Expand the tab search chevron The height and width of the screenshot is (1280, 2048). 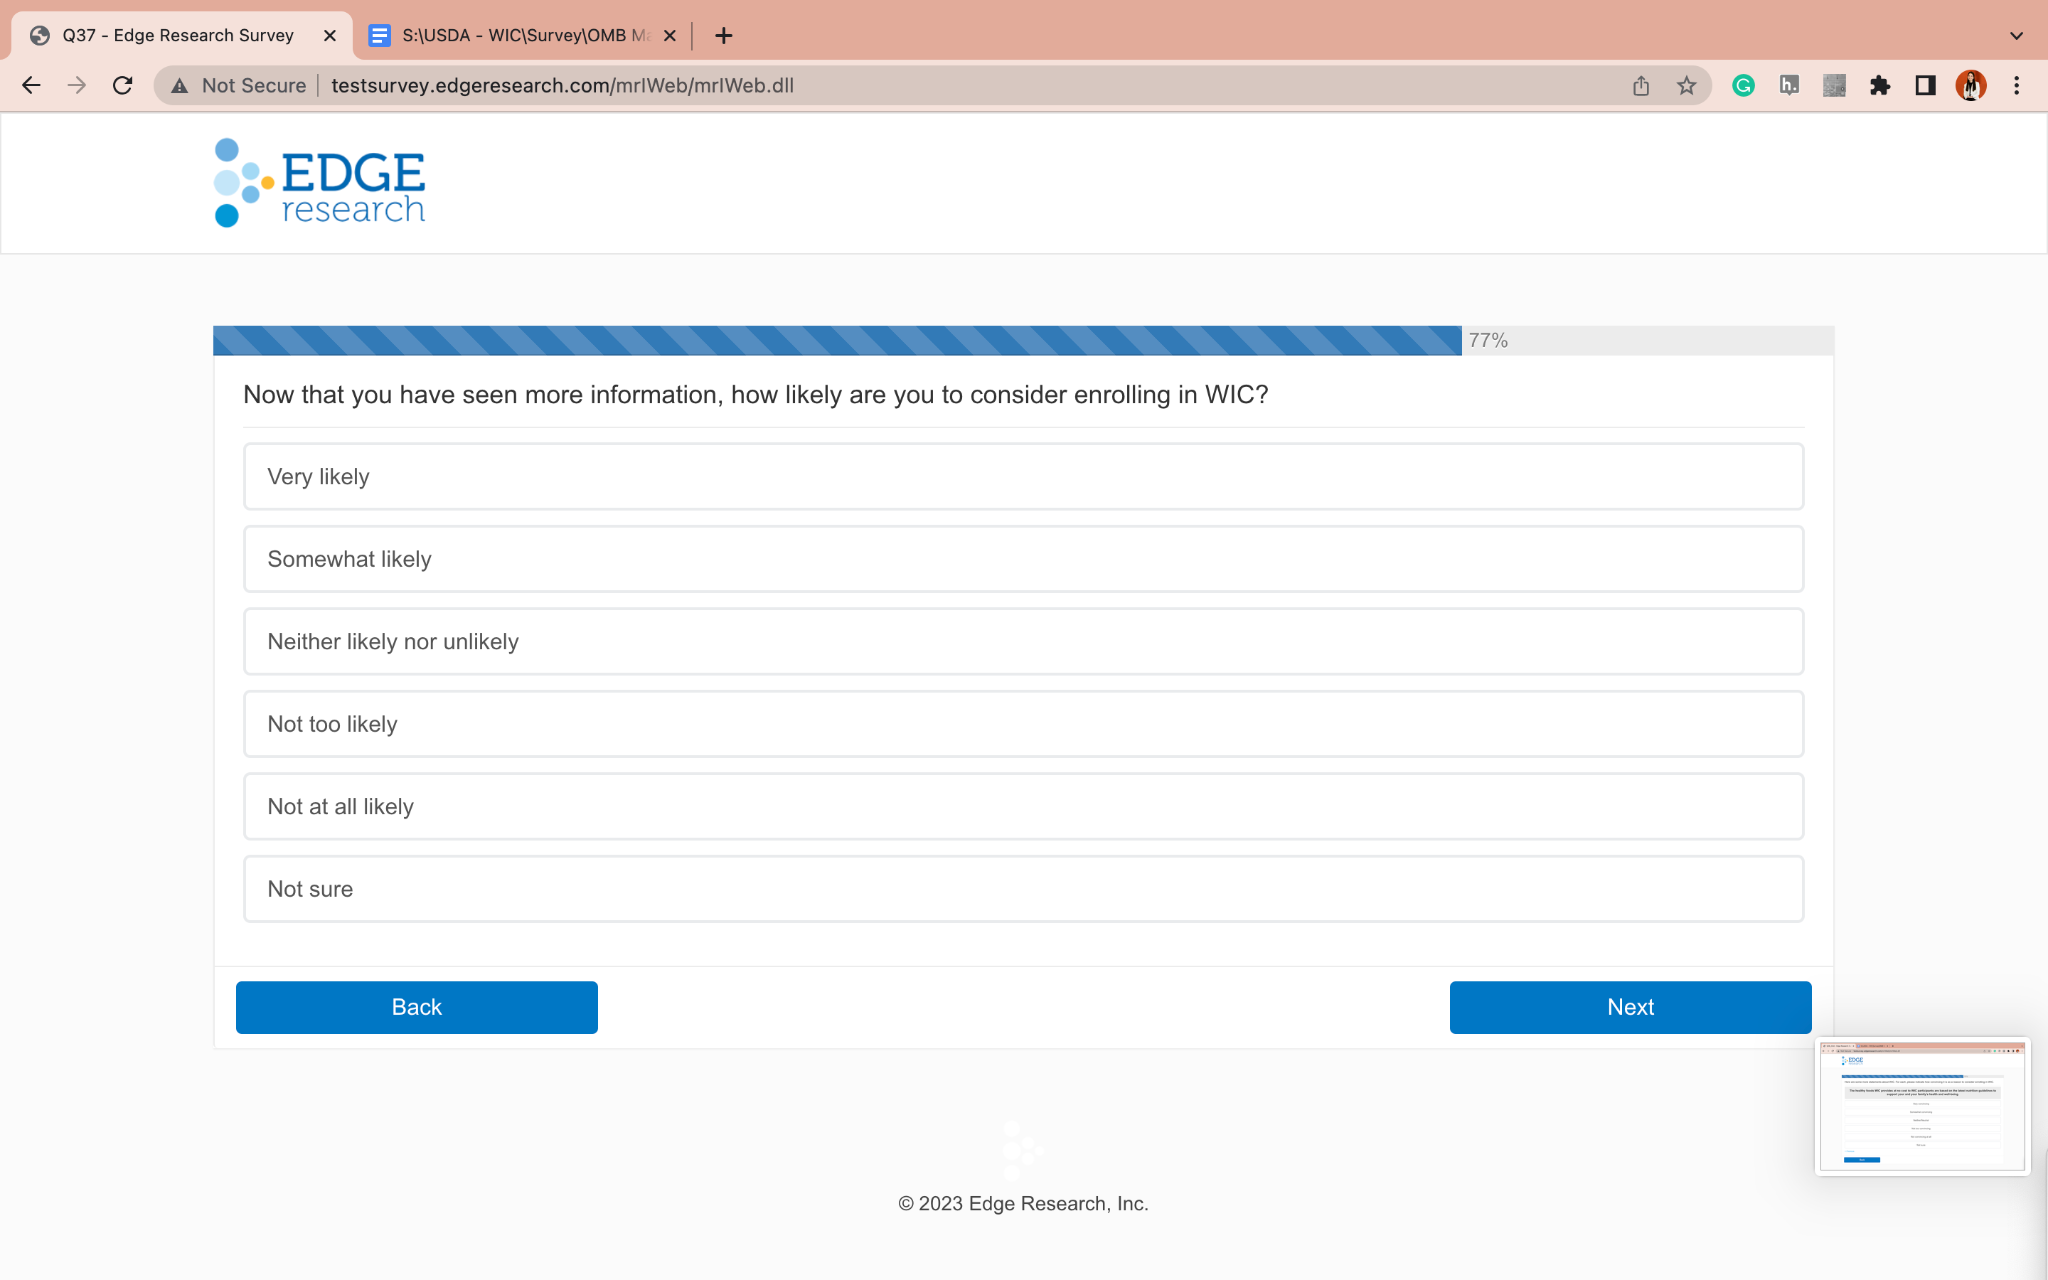pos(2016,36)
